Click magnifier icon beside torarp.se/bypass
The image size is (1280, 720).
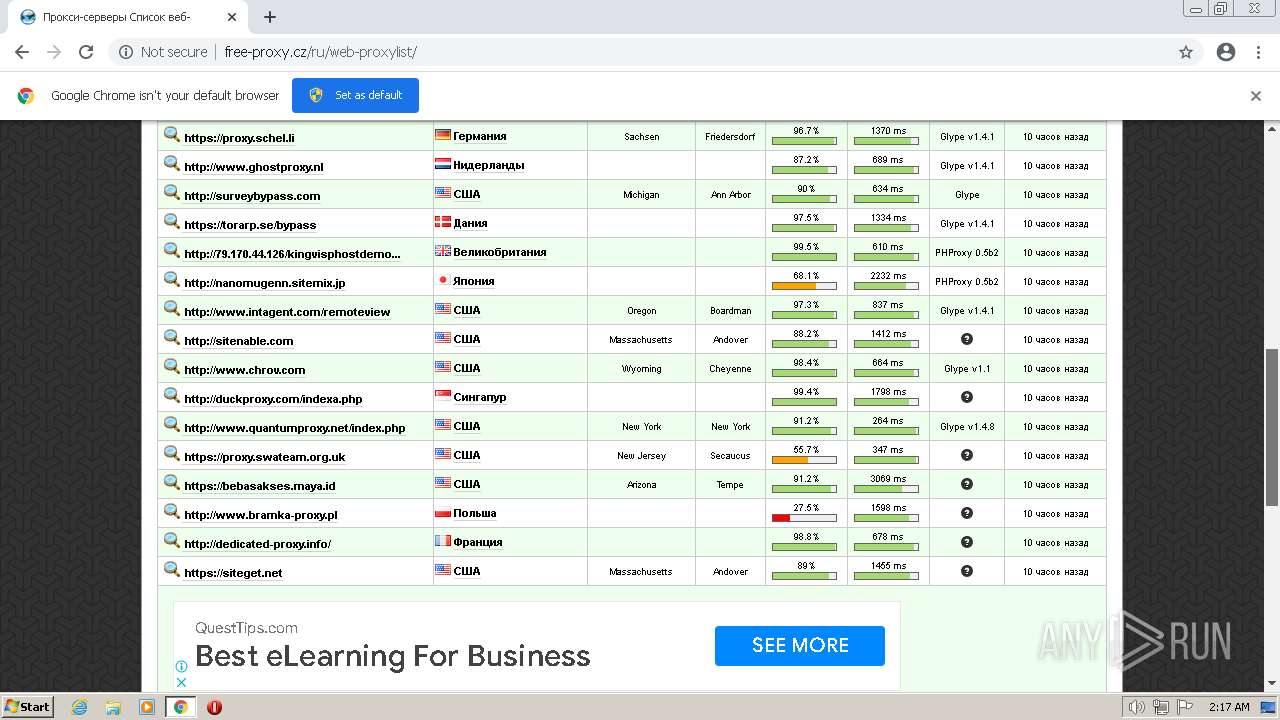[172, 222]
